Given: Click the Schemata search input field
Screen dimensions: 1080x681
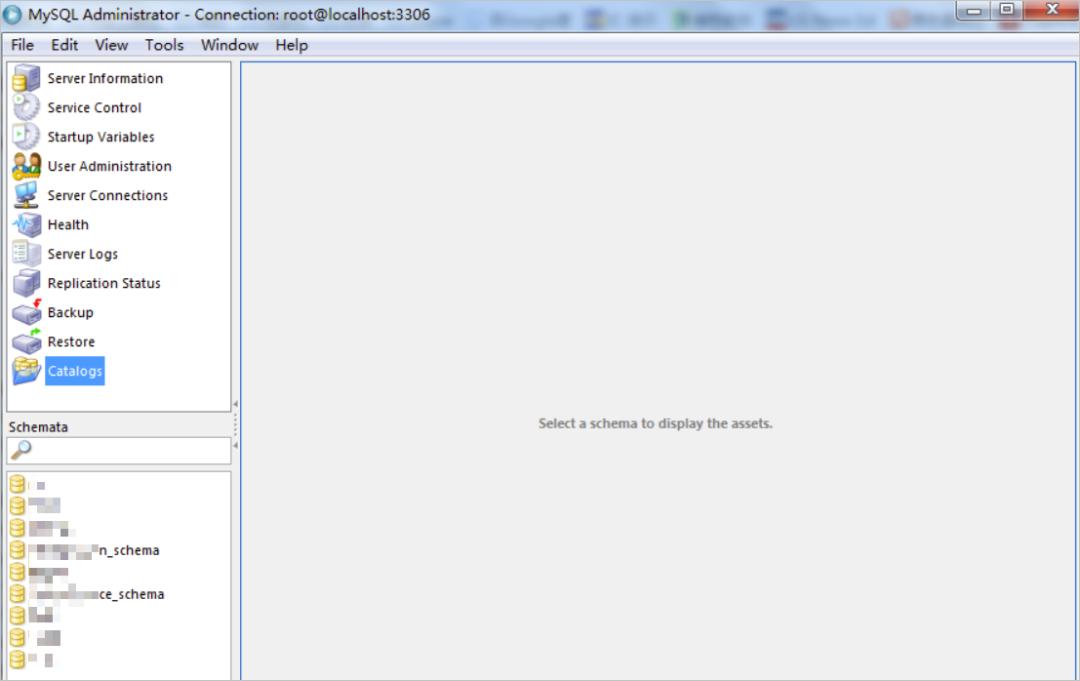Looking at the screenshot, I should [130, 451].
